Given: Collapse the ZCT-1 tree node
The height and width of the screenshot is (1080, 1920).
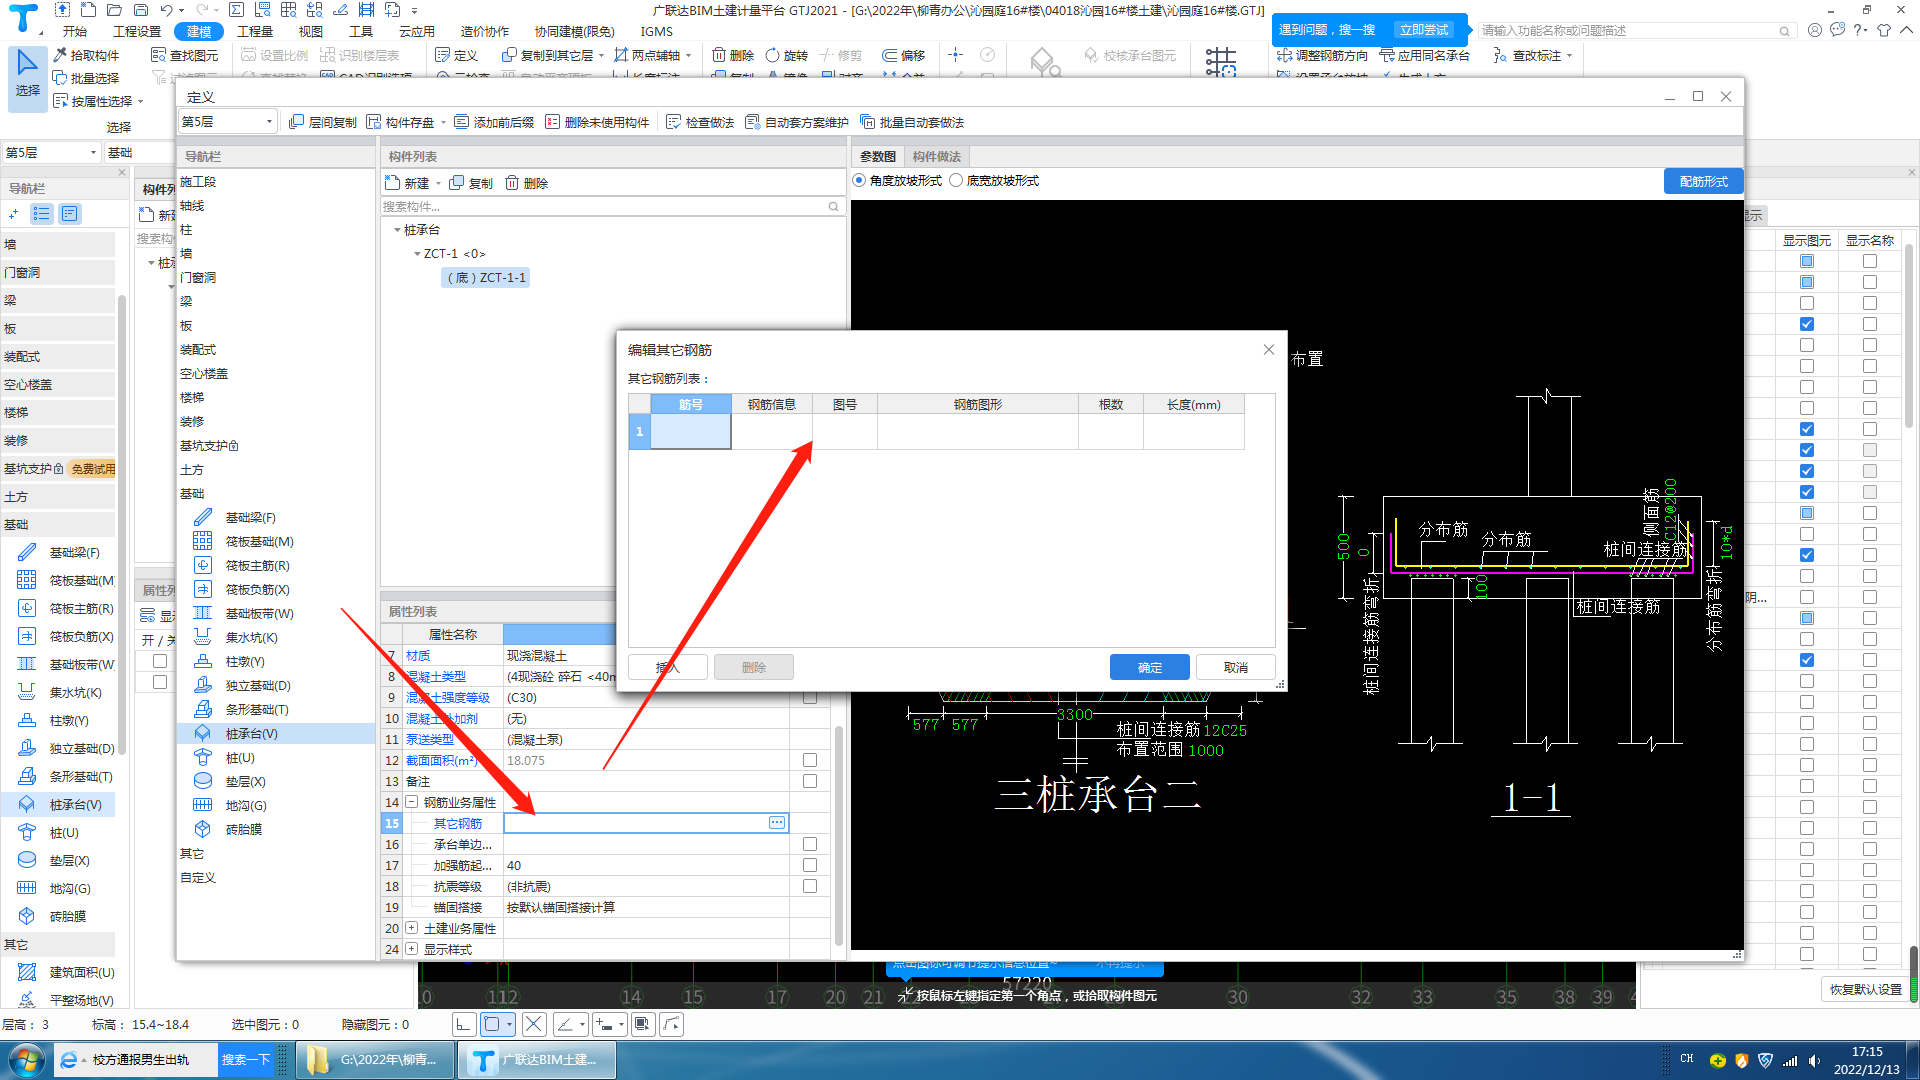Looking at the screenshot, I should [417, 254].
